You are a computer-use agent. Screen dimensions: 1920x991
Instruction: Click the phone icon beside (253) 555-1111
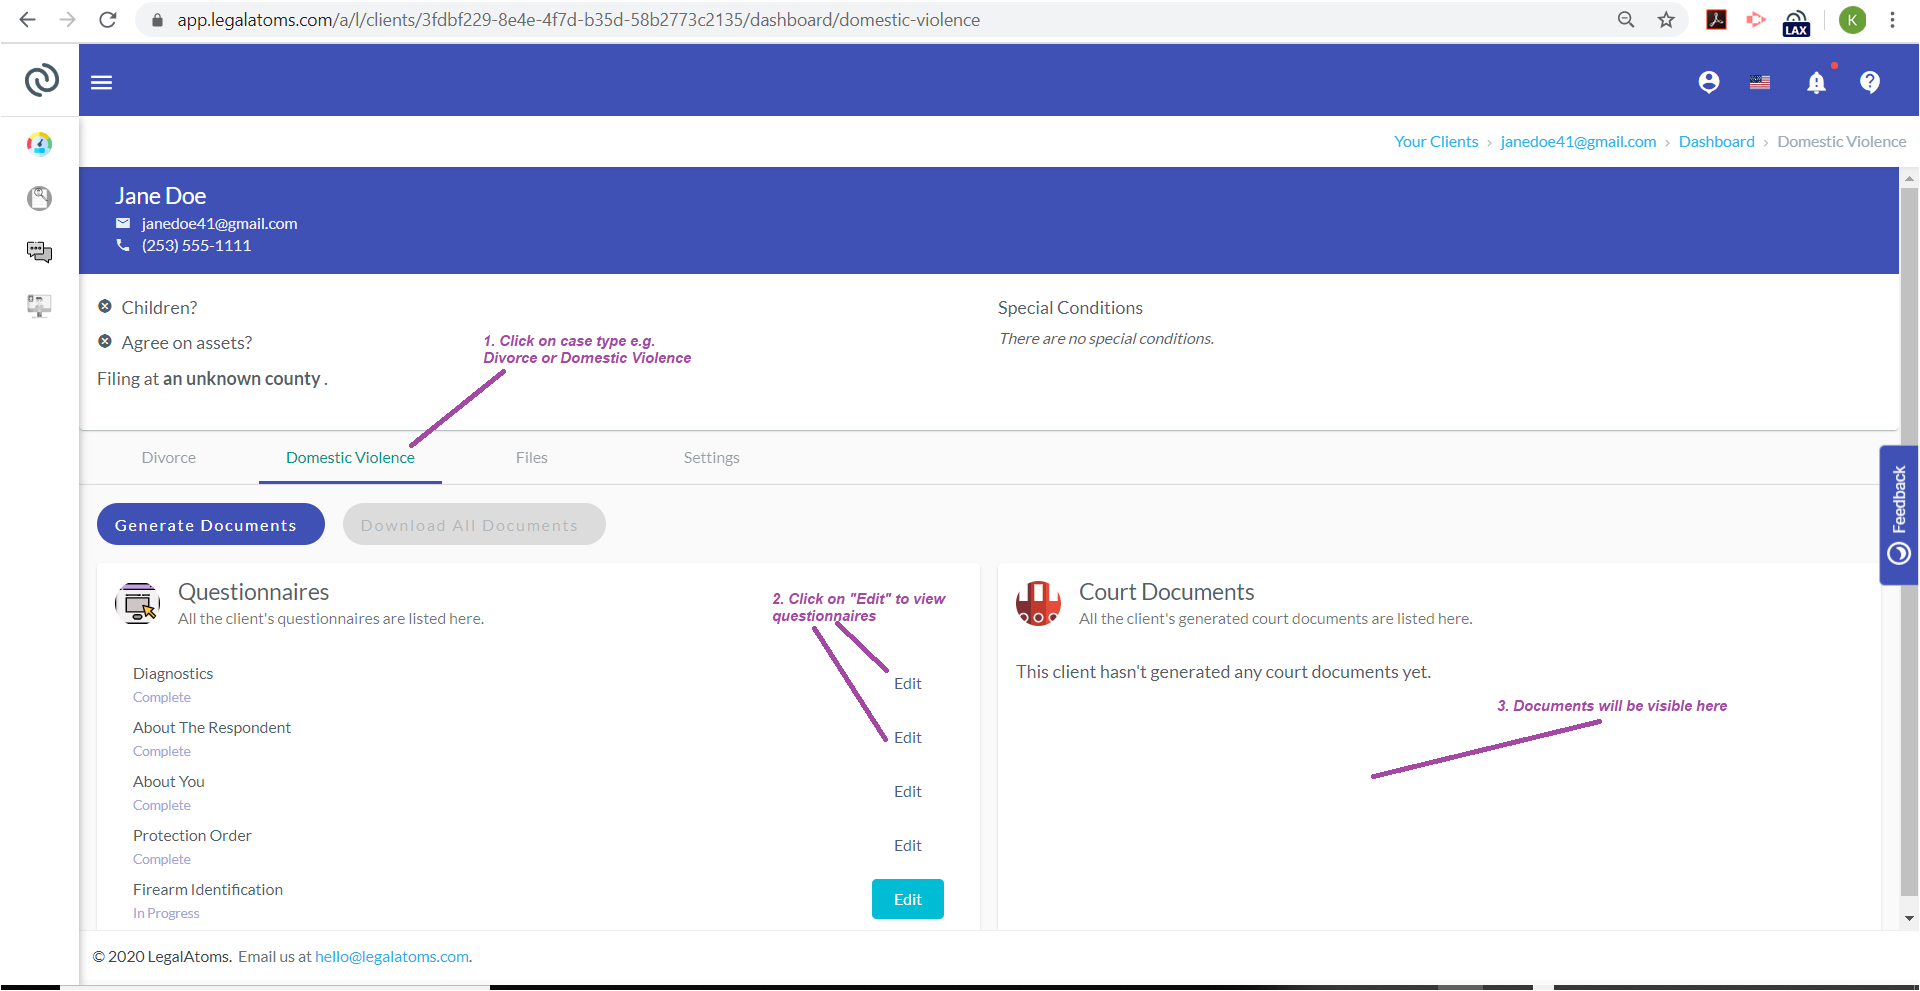pos(123,245)
